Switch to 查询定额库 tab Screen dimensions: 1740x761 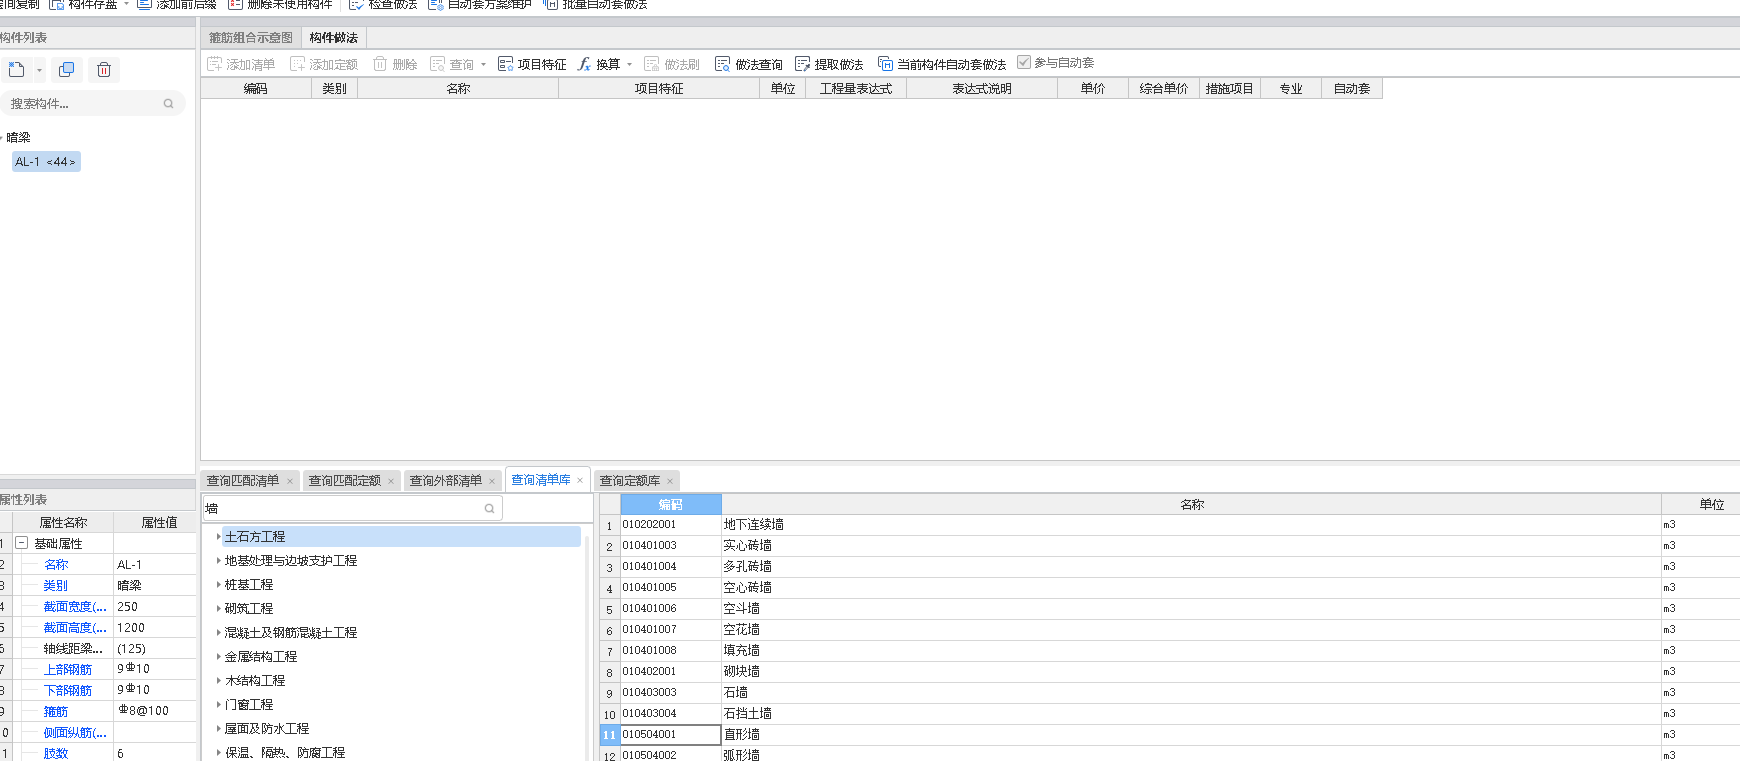[630, 481]
